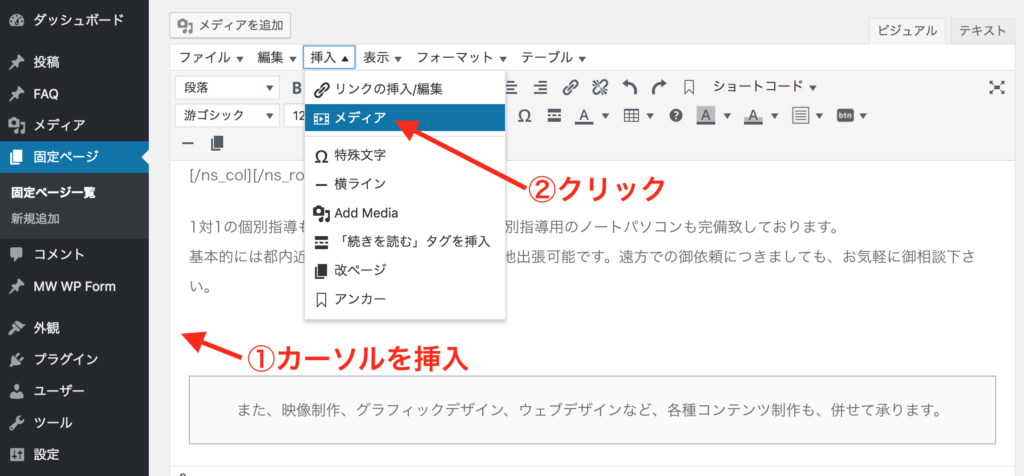Open the 游ゴシック font family dropdown
Image resolution: width=1024 pixels, height=476 pixels.
click(226, 116)
